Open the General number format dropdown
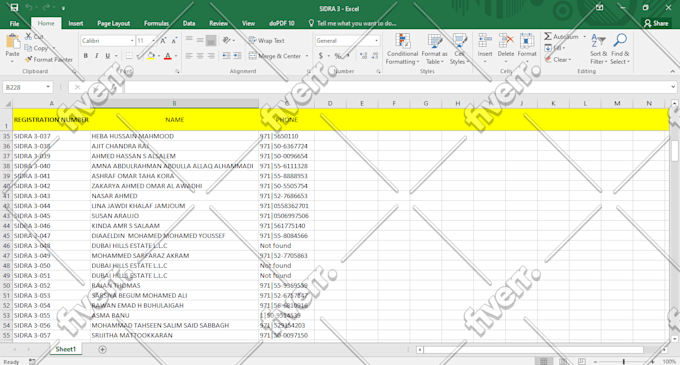The image size is (680, 365). click(376, 41)
